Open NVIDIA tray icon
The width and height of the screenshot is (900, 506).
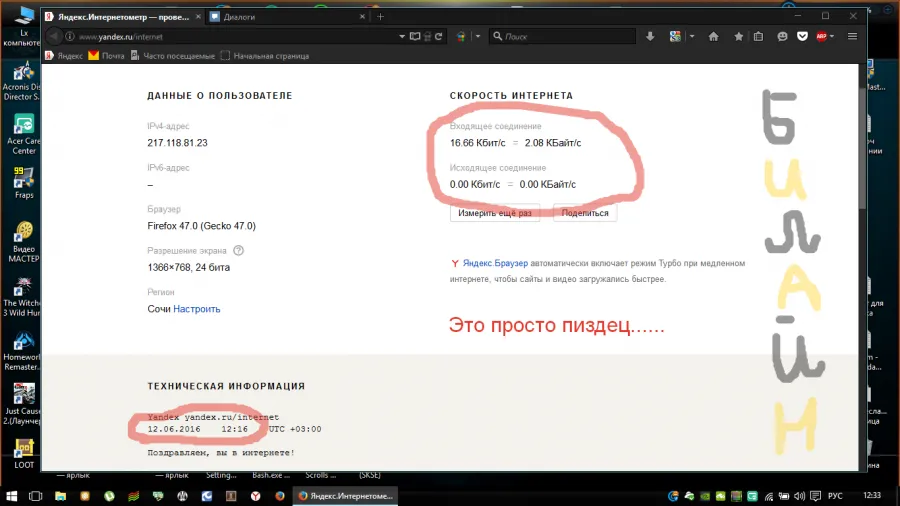click(705, 496)
